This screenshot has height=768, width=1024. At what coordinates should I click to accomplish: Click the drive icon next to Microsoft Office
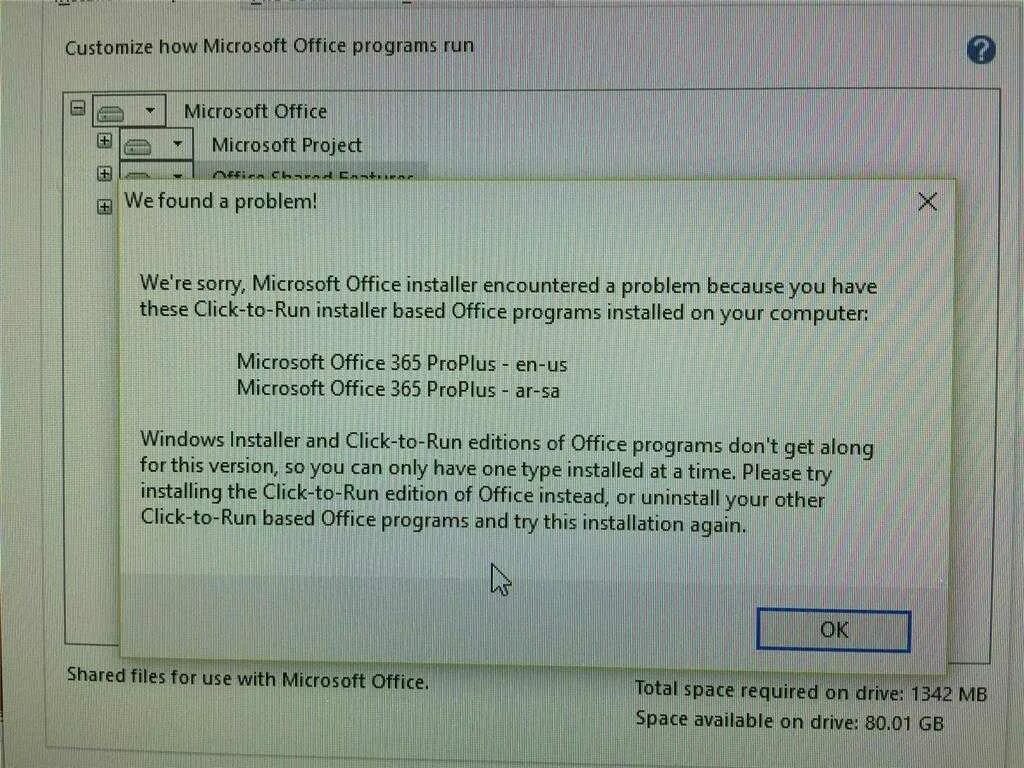[110, 114]
